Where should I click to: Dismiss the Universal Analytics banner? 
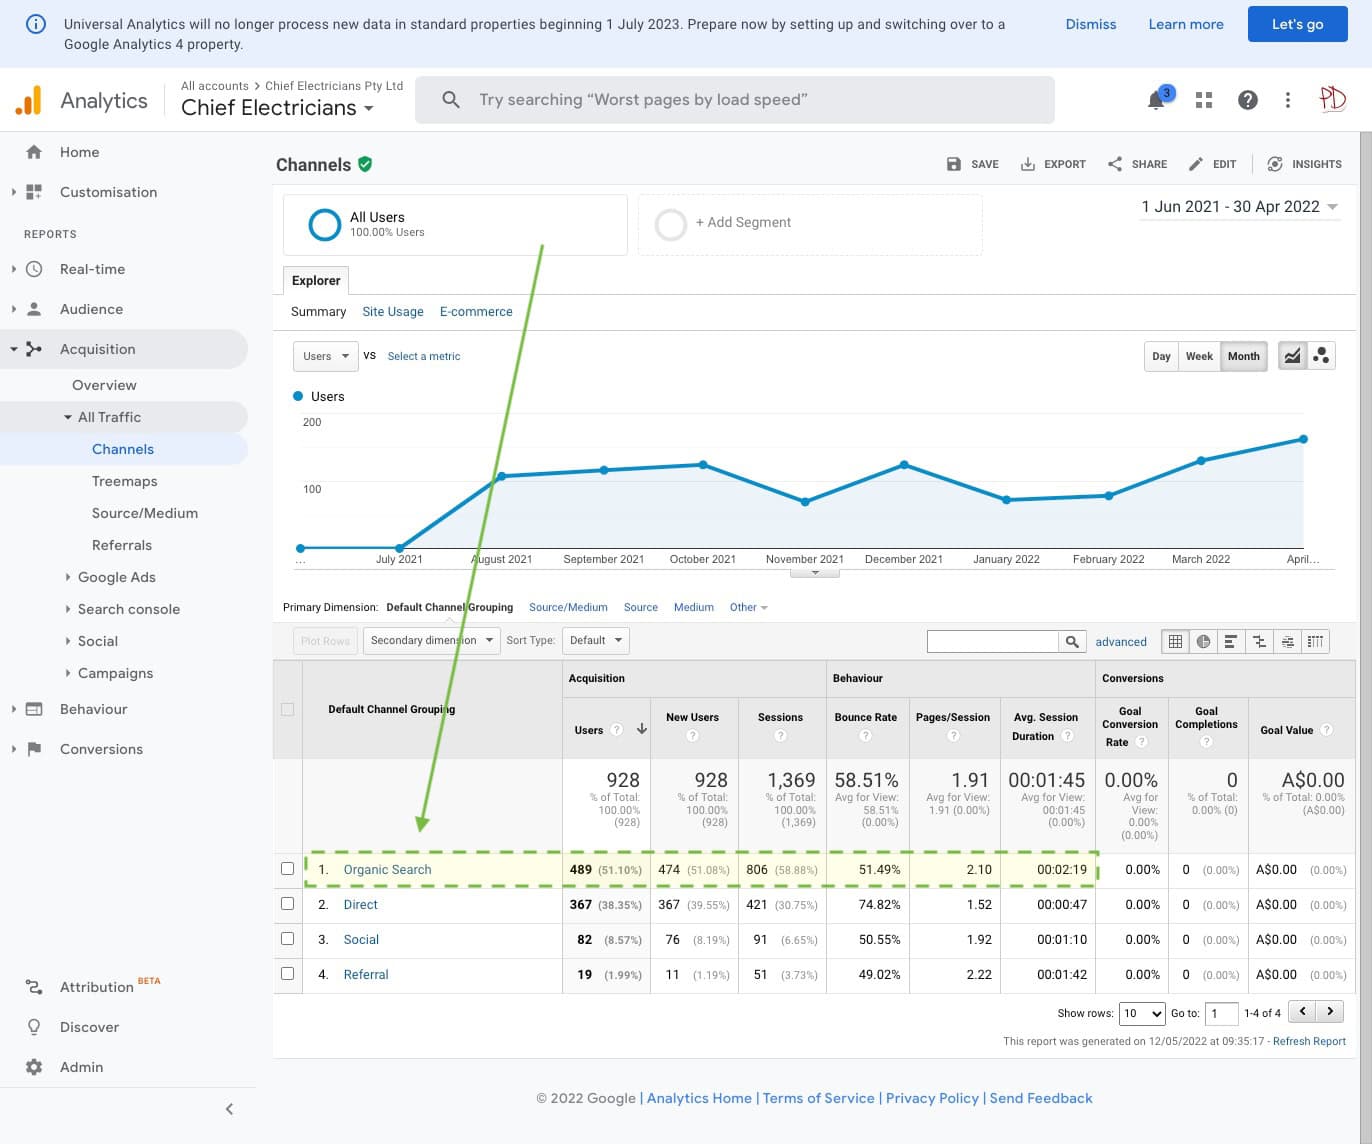[1091, 24]
